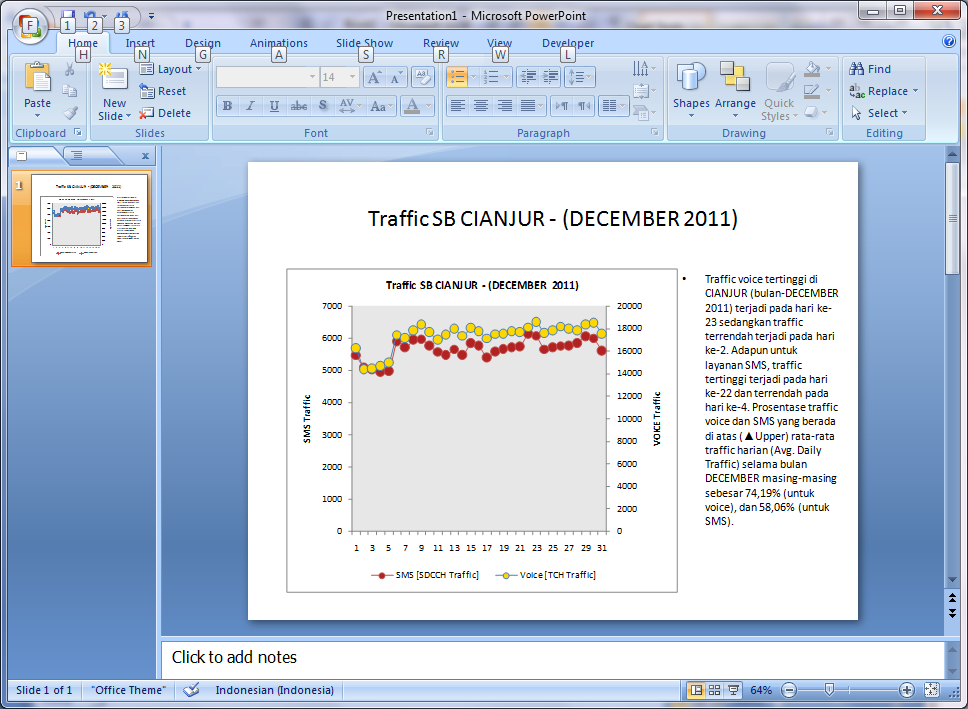Open Character Spacing options
The height and width of the screenshot is (709, 968).
[349, 106]
